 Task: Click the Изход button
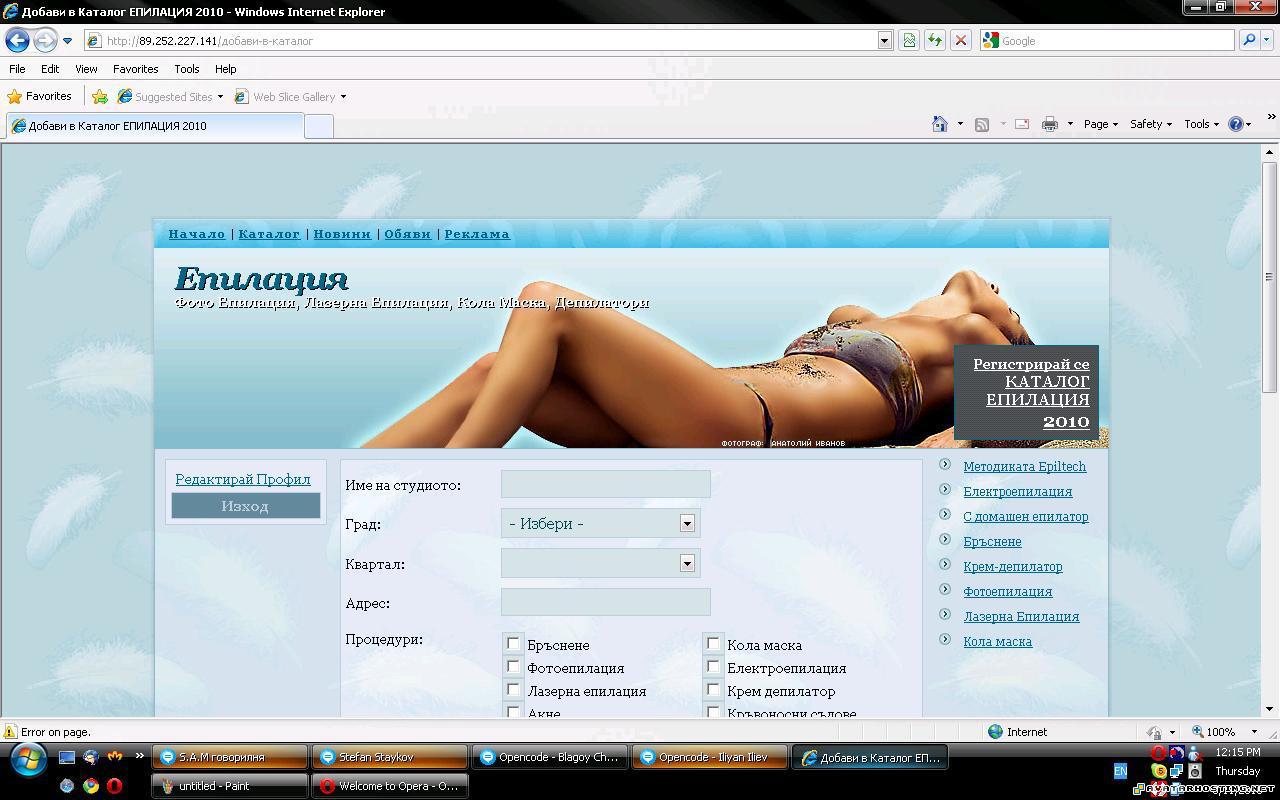pyautogui.click(x=244, y=506)
